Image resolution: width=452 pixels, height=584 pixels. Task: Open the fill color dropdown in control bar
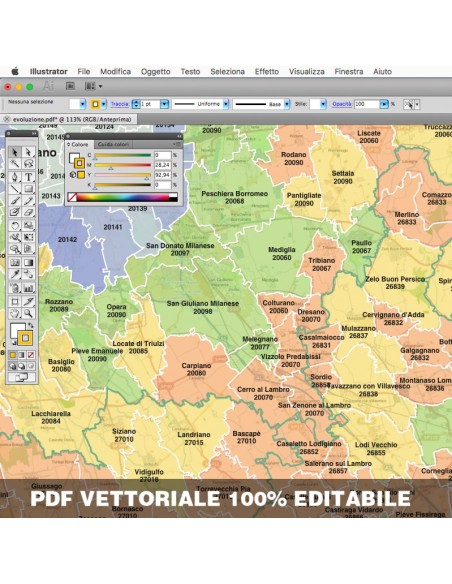pyautogui.click(x=83, y=104)
